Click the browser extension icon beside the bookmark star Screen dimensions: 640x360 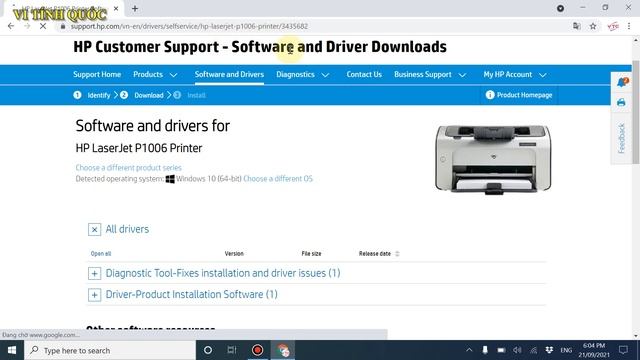coord(613,26)
